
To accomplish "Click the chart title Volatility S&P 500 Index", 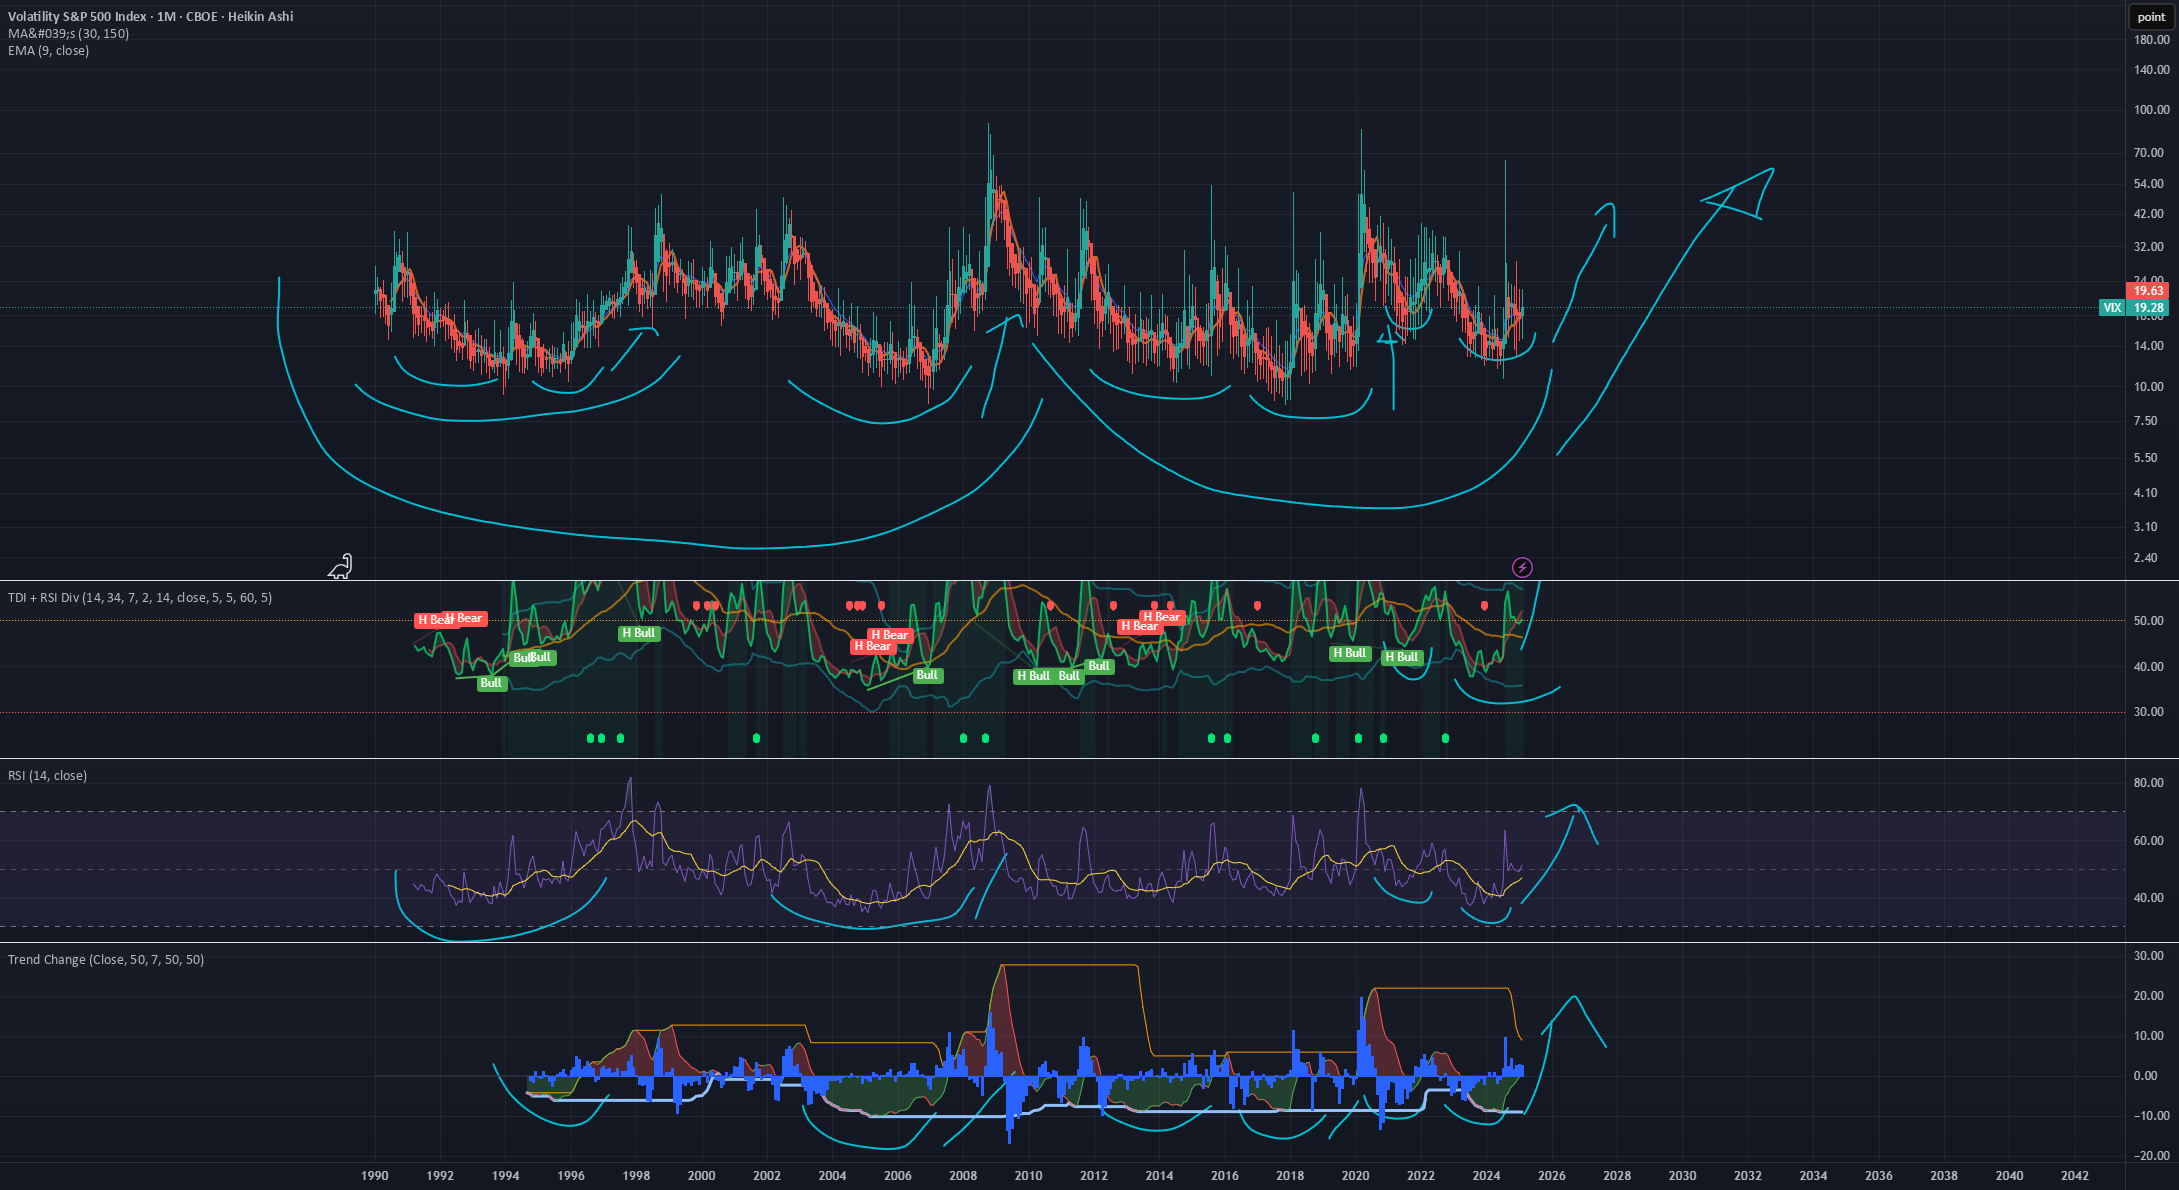I will tap(78, 17).
